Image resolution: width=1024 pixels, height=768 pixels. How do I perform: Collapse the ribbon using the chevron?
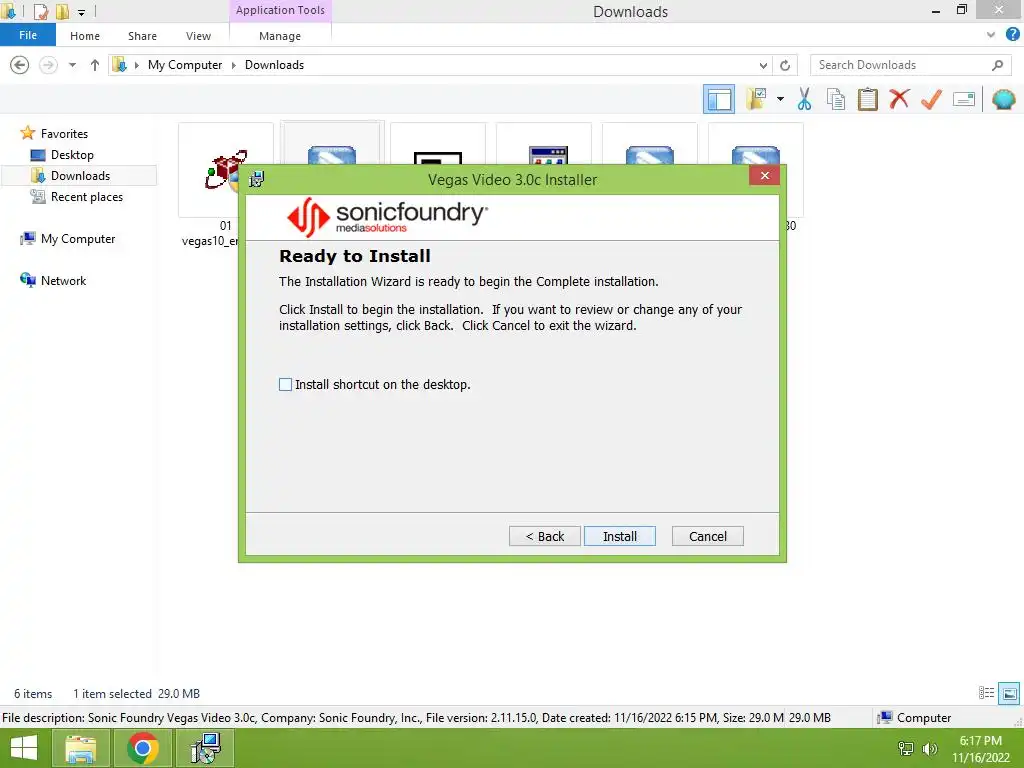tap(991, 35)
